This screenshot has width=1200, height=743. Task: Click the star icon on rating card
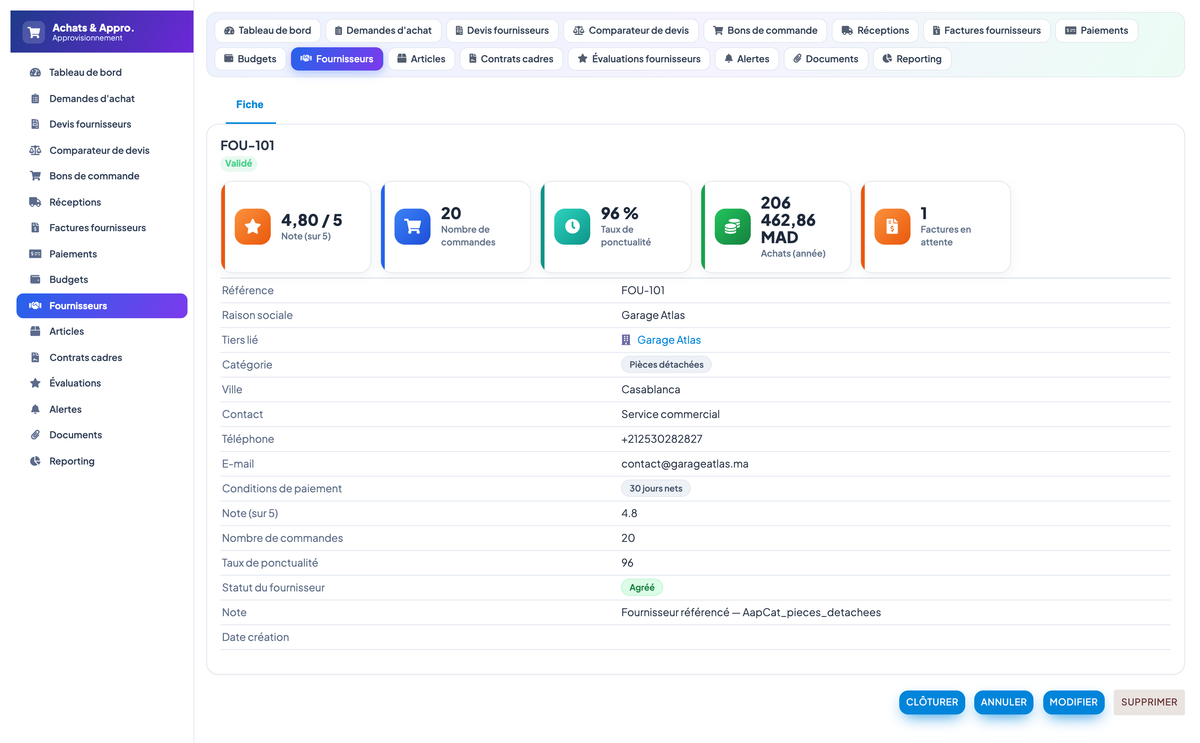point(253,227)
